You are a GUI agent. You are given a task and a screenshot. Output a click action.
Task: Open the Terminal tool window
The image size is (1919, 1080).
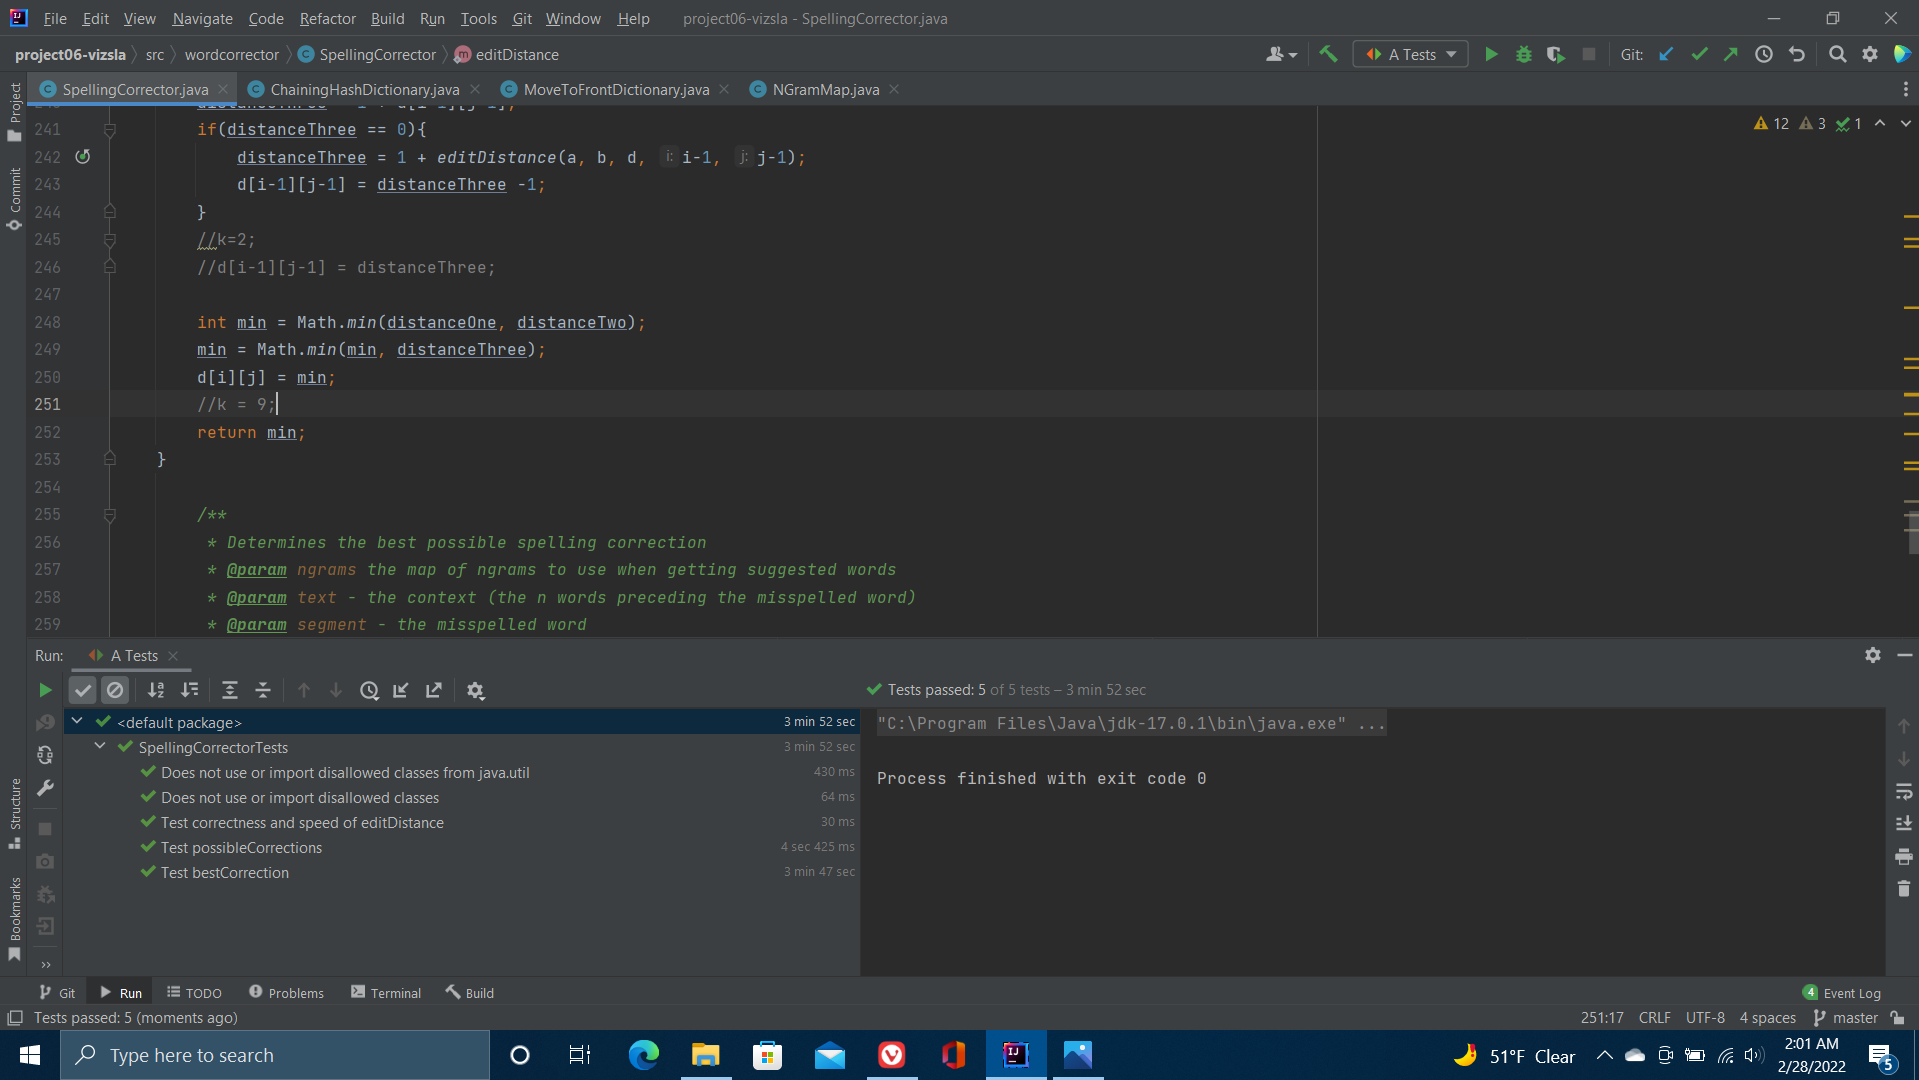point(386,993)
